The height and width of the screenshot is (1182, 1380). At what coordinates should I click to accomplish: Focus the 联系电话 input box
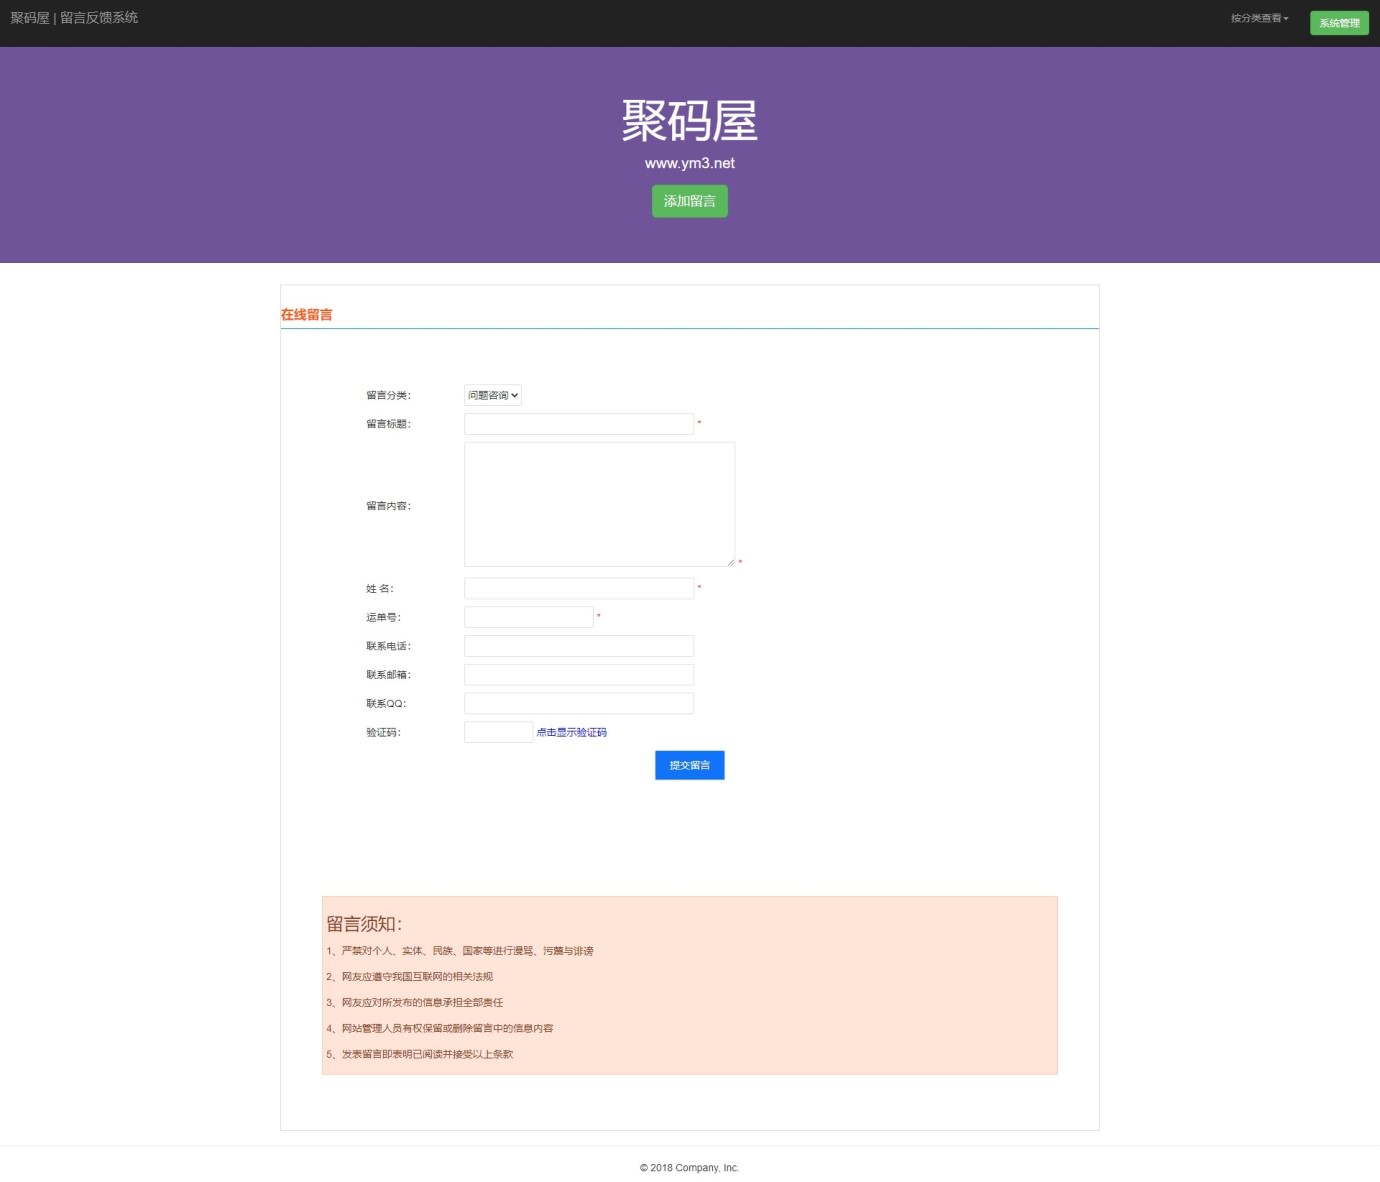(578, 646)
